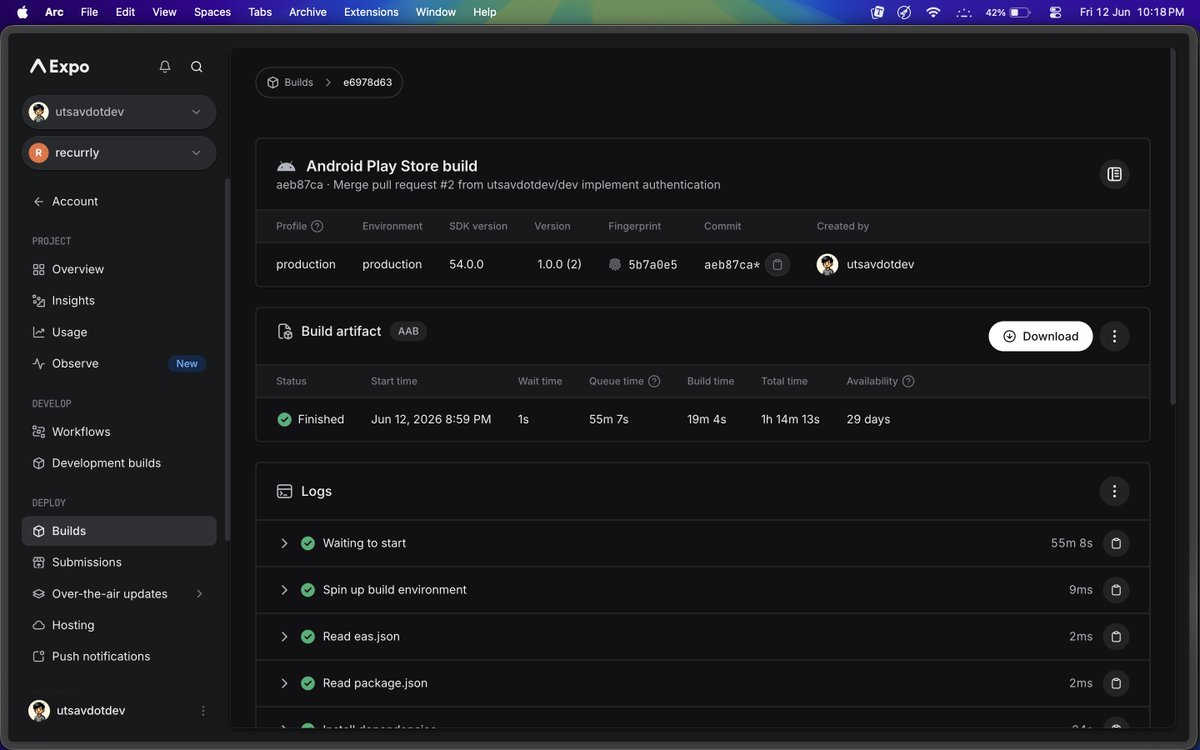This screenshot has width=1200, height=750.
Task: Click the Availability help icon
Action: pos(908,381)
